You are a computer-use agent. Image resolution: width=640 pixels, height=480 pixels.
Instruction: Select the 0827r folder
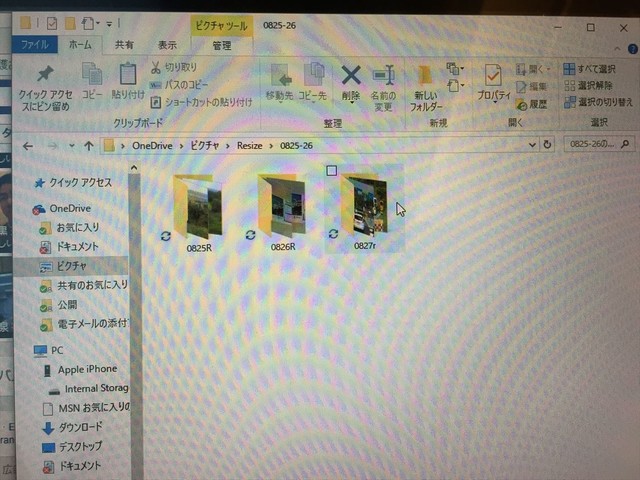click(x=364, y=210)
